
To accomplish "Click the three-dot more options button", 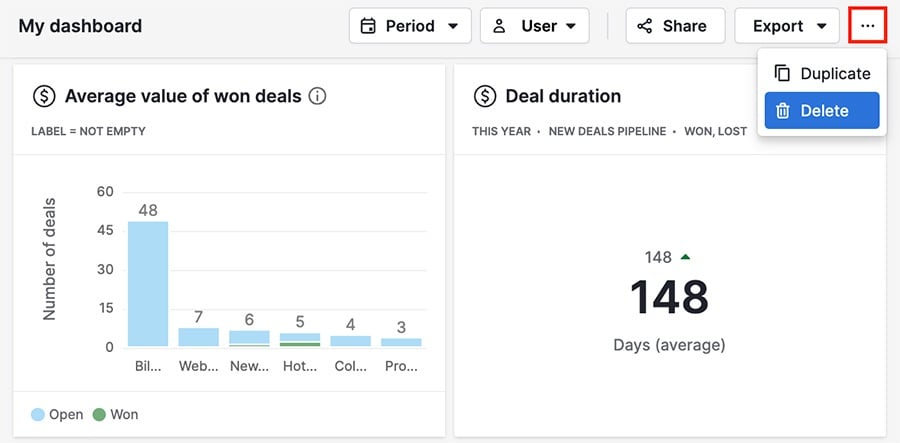I will 866,26.
